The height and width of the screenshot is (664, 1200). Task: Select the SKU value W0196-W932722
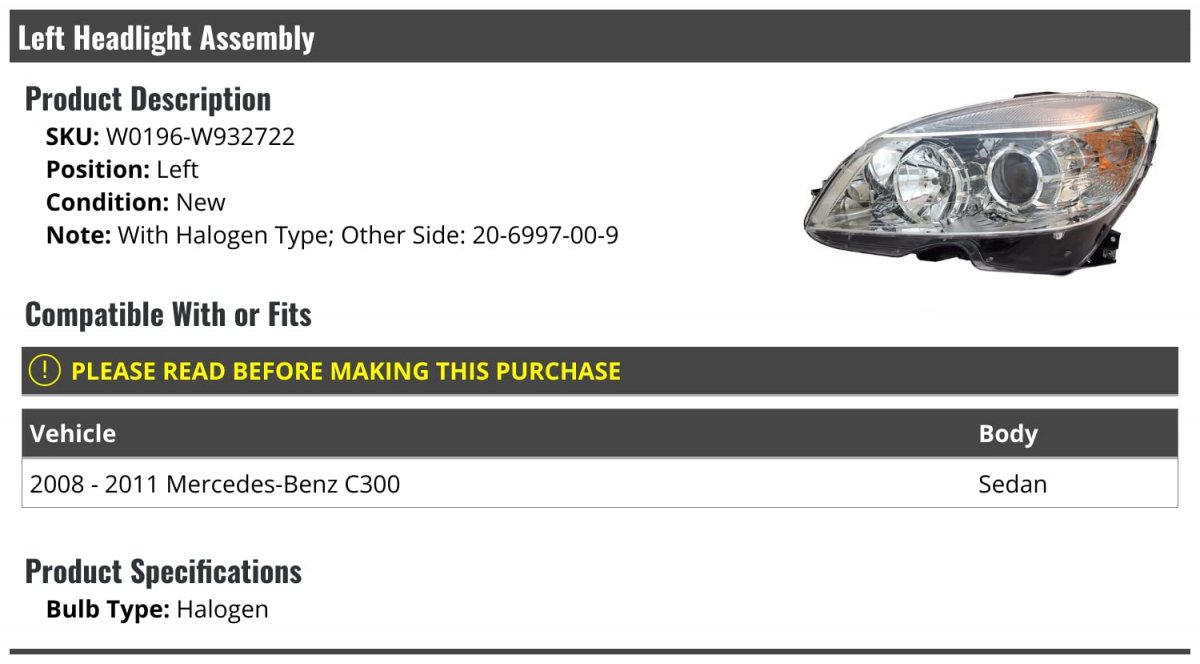click(x=200, y=136)
